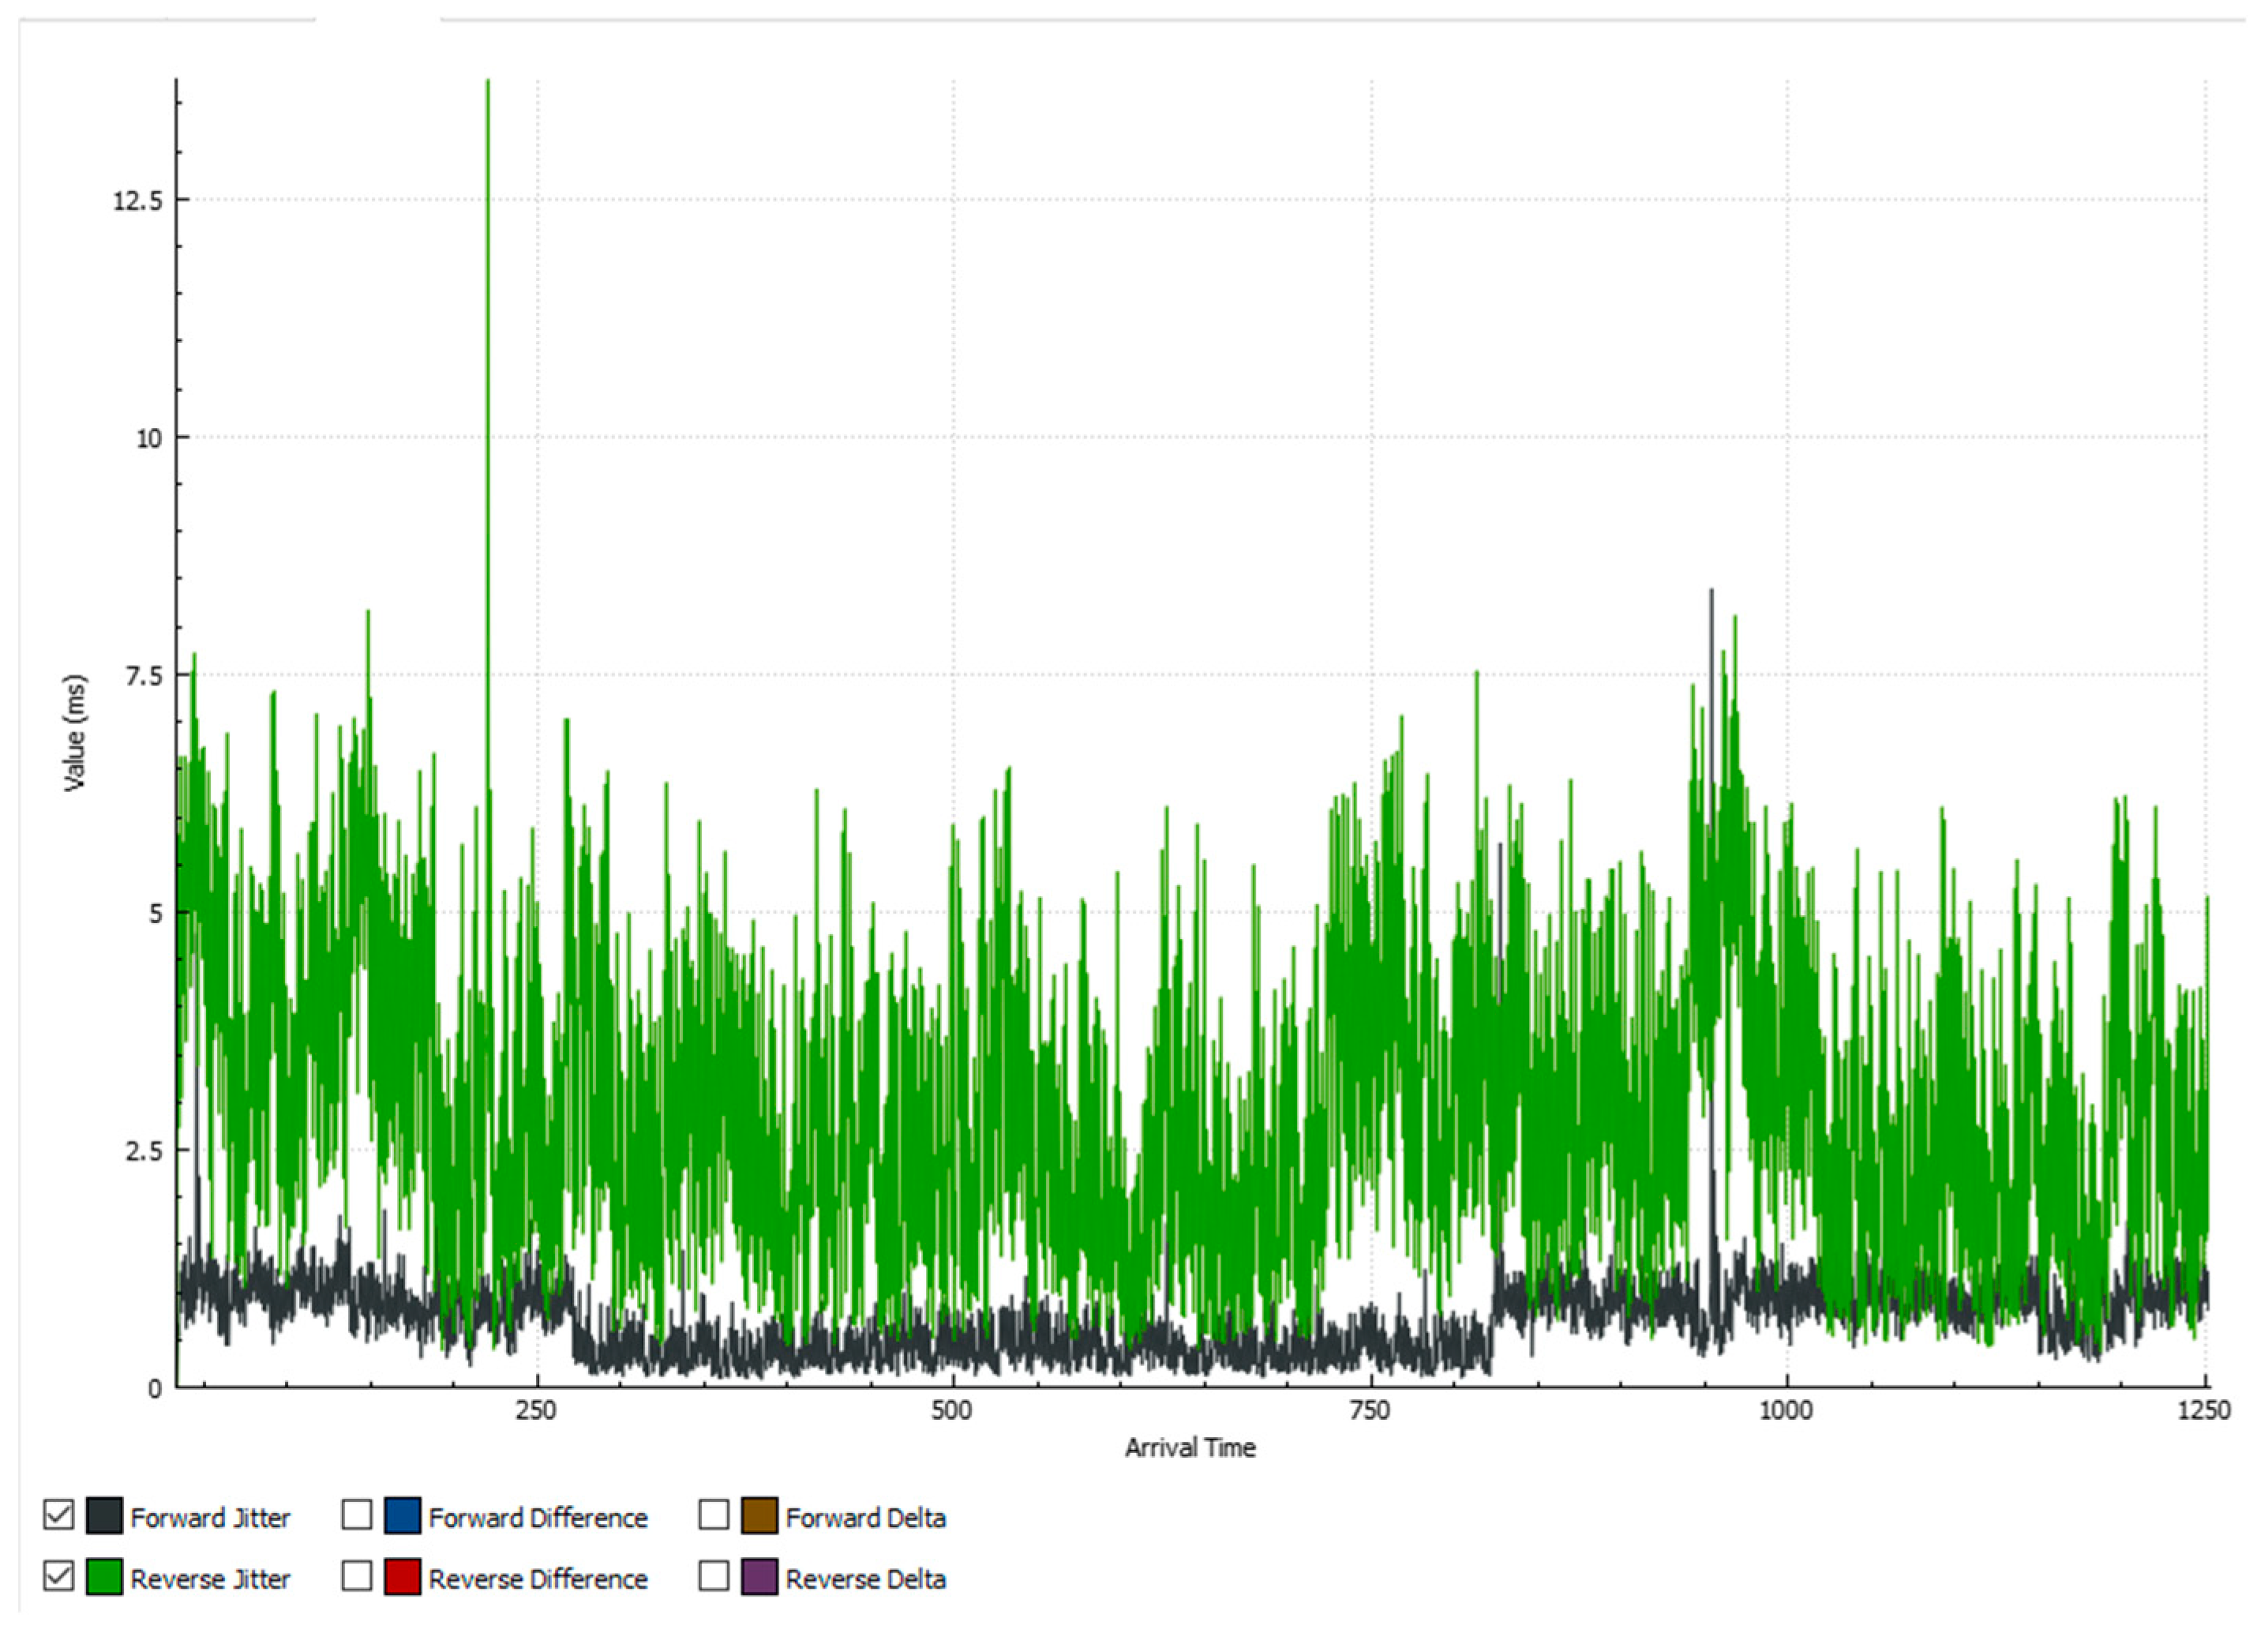The image size is (2268, 1633).
Task: Check the Forward Delta checkbox
Action: coord(713,1516)
